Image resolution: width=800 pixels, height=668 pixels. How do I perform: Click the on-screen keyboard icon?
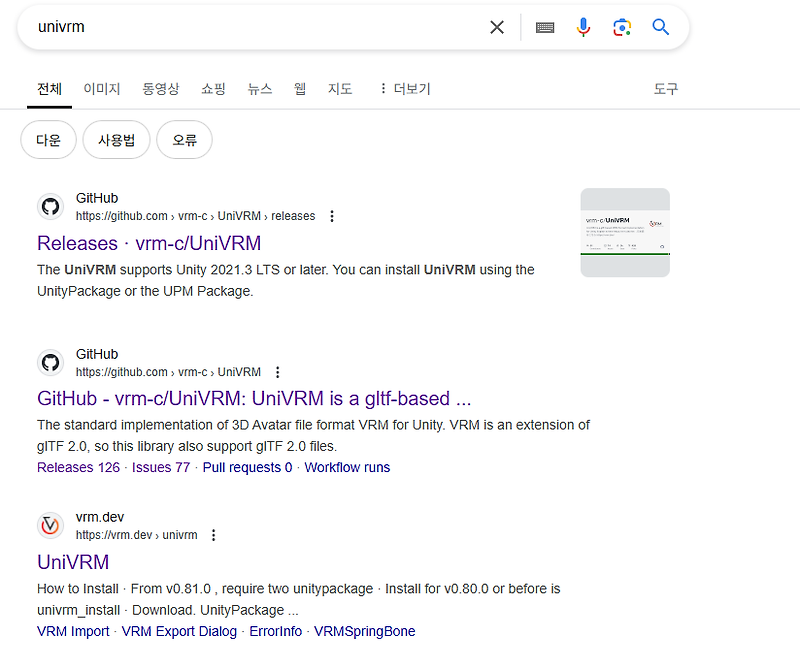[545, 28]
